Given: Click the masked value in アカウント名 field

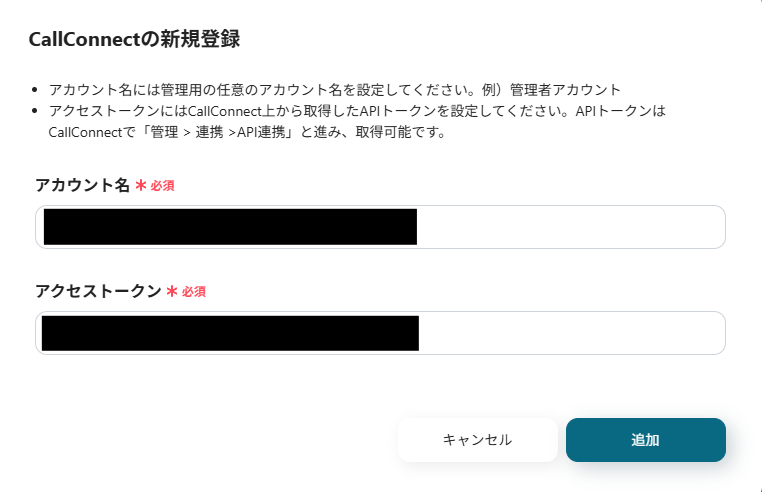Looking at the screenshot, I should [x=229, y=227].
